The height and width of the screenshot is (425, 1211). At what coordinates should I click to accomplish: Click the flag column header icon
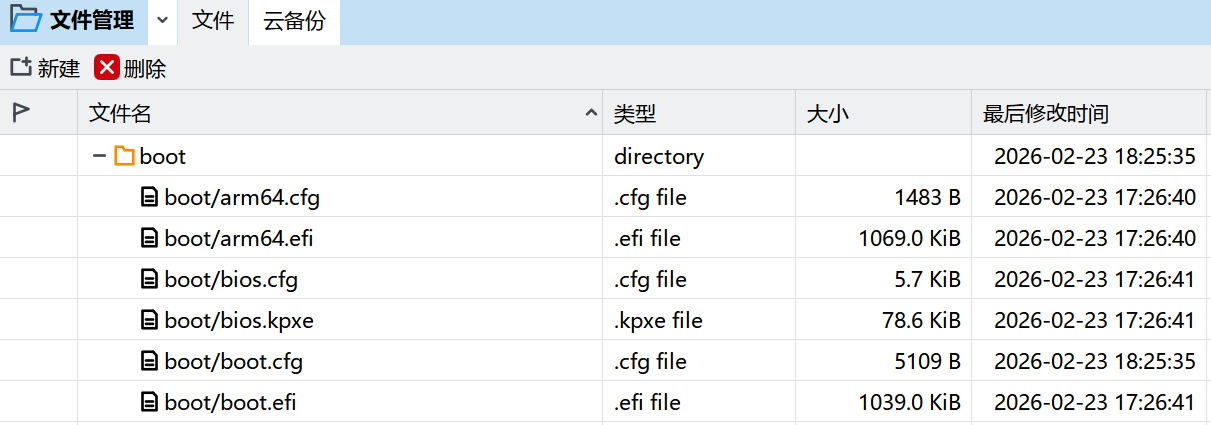21,112
